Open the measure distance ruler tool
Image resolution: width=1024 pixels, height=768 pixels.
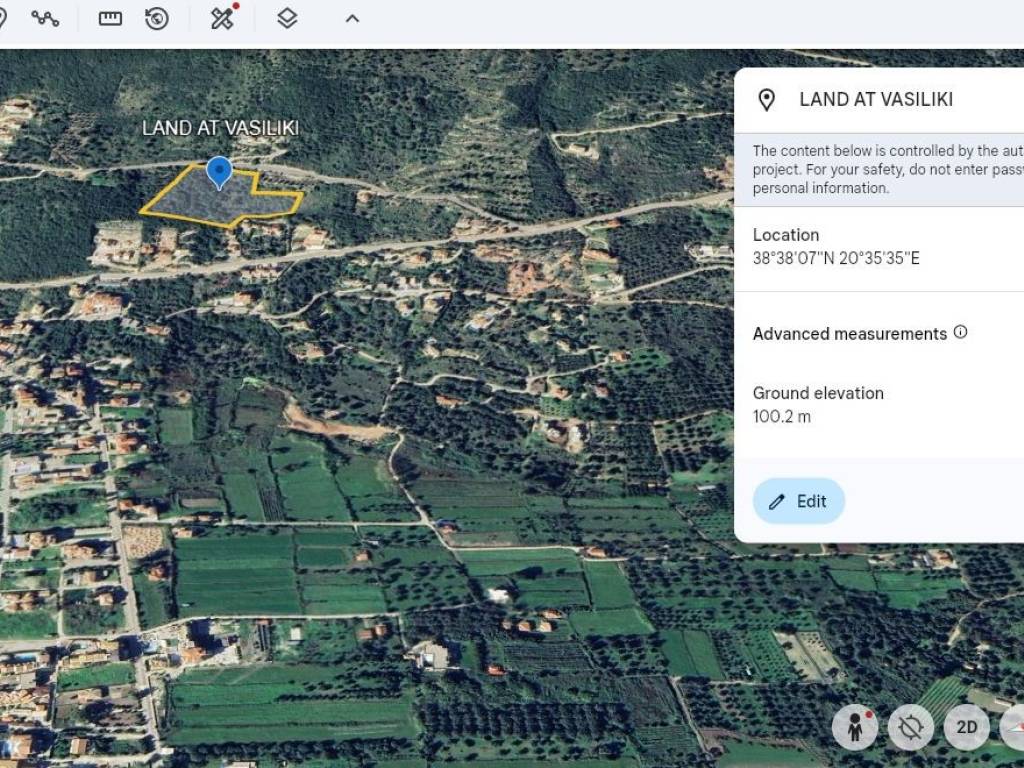tap(110, 18)
